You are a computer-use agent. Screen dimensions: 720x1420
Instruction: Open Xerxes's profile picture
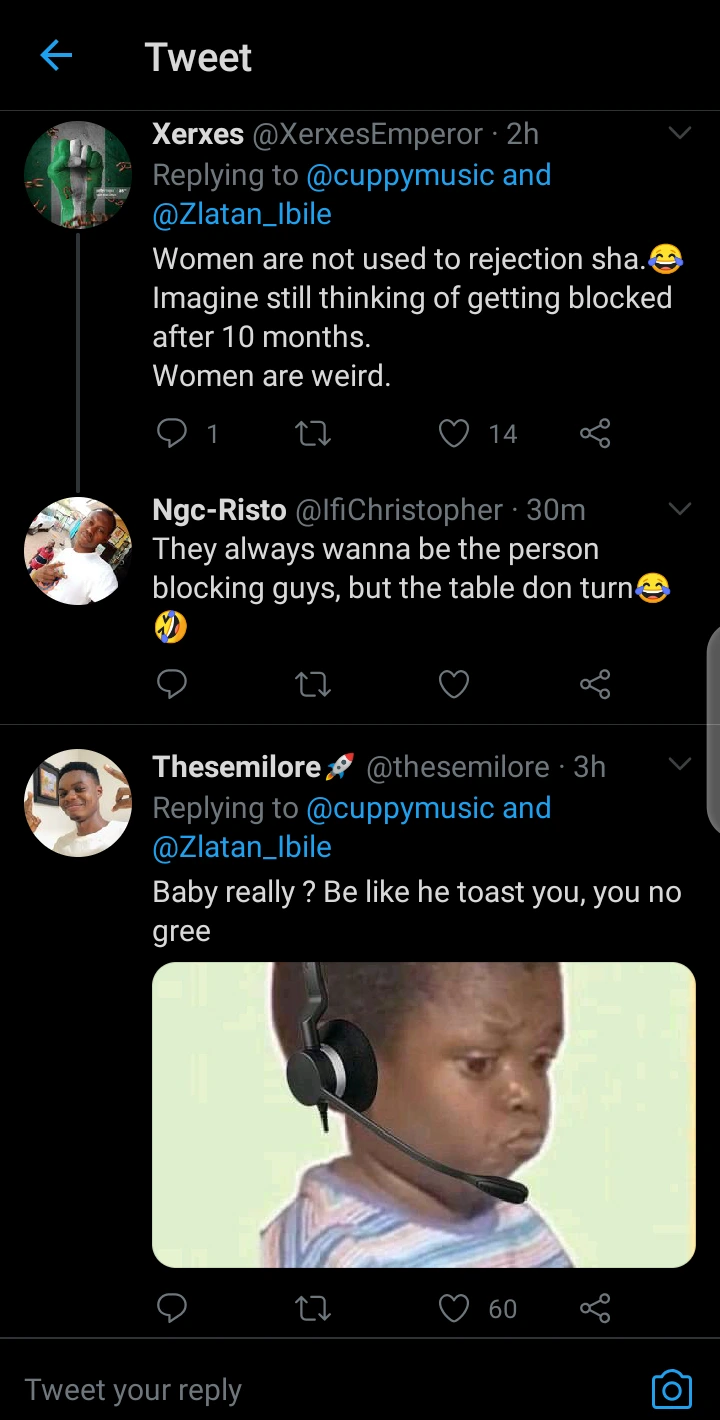[x=78, y=175]
